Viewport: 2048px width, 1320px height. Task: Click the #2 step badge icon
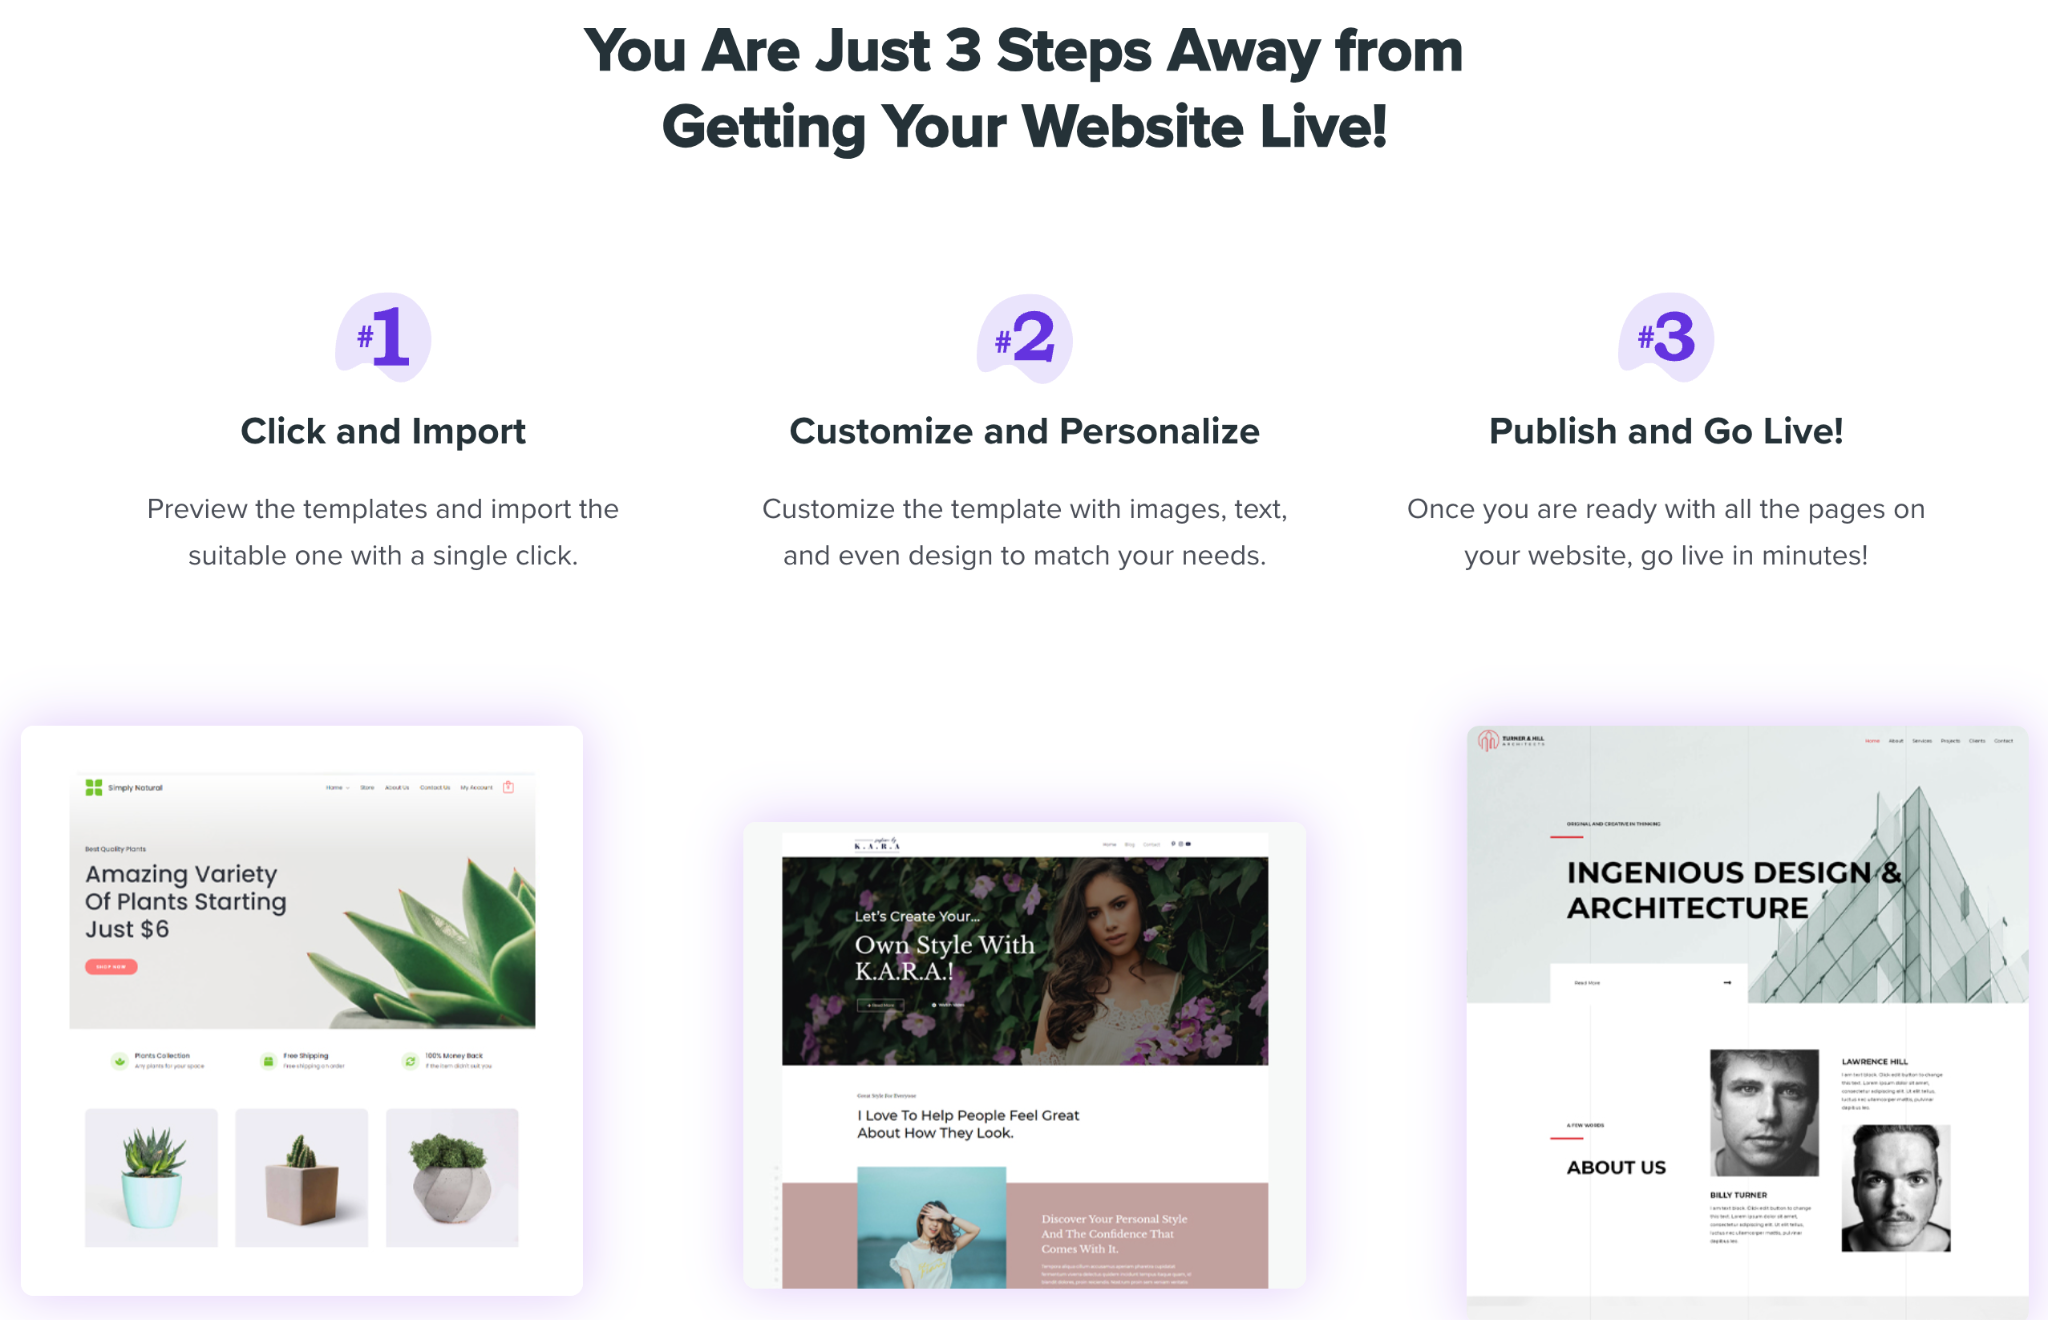click(1024, 338)
